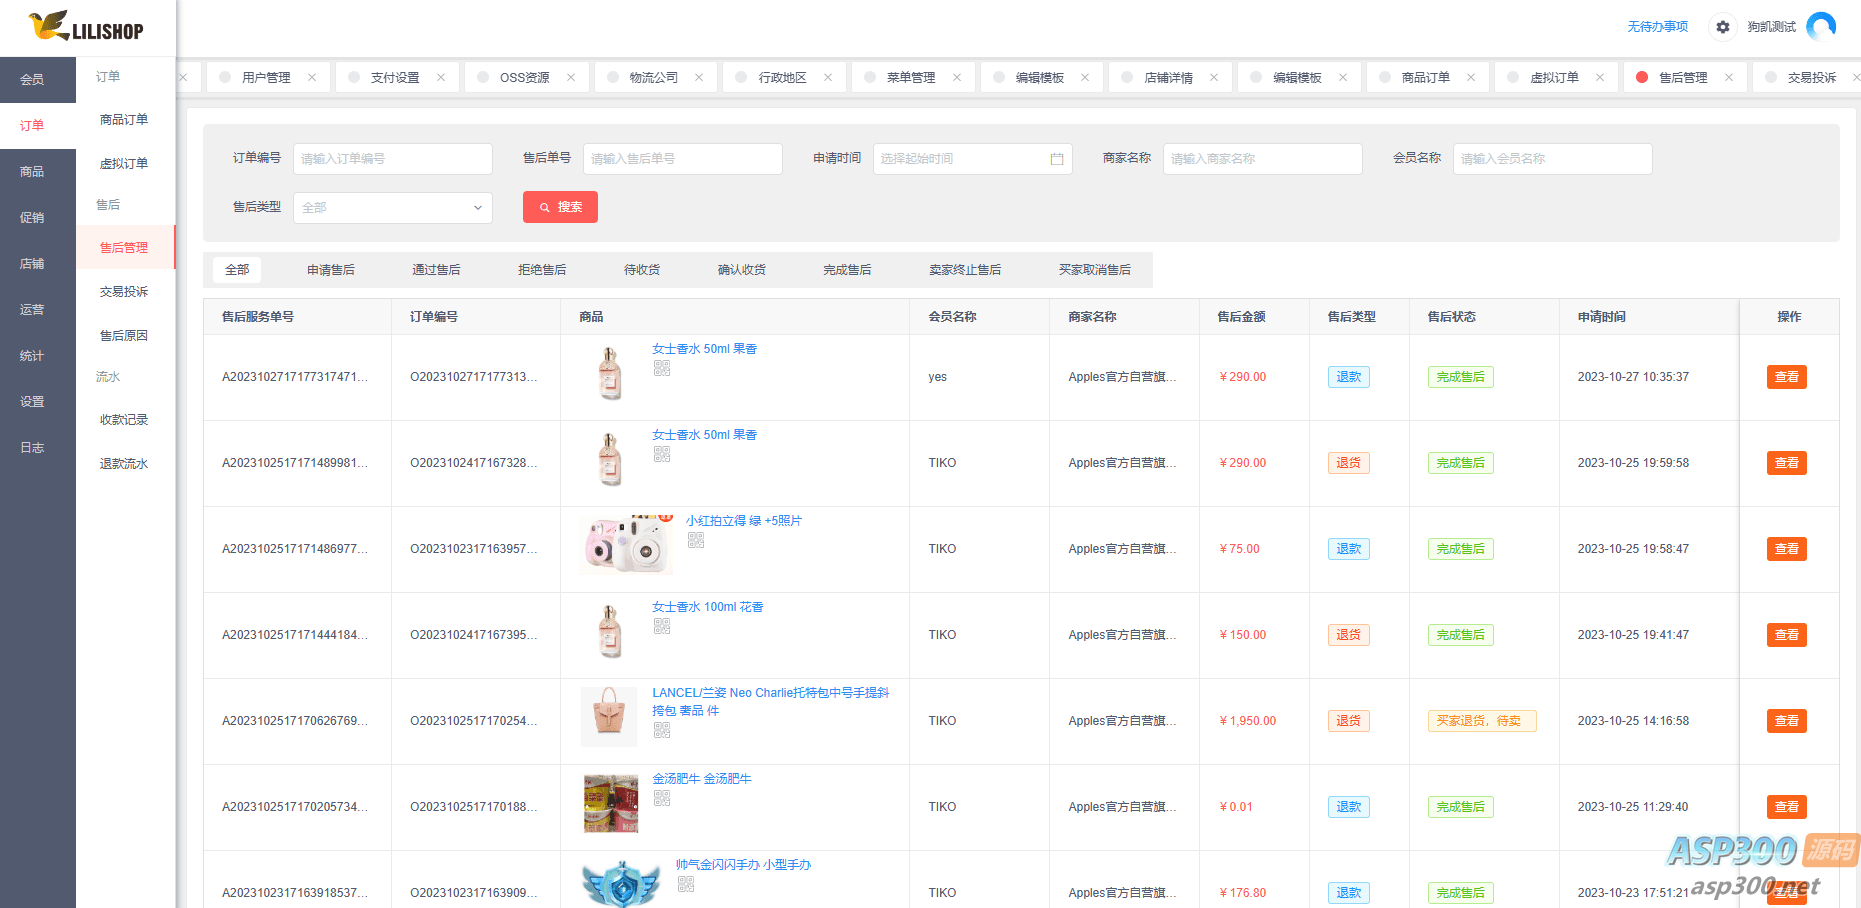Filter by 卖家终止售后 status tab
This screenshot has height=908, width=1861.
click(965, 270)
